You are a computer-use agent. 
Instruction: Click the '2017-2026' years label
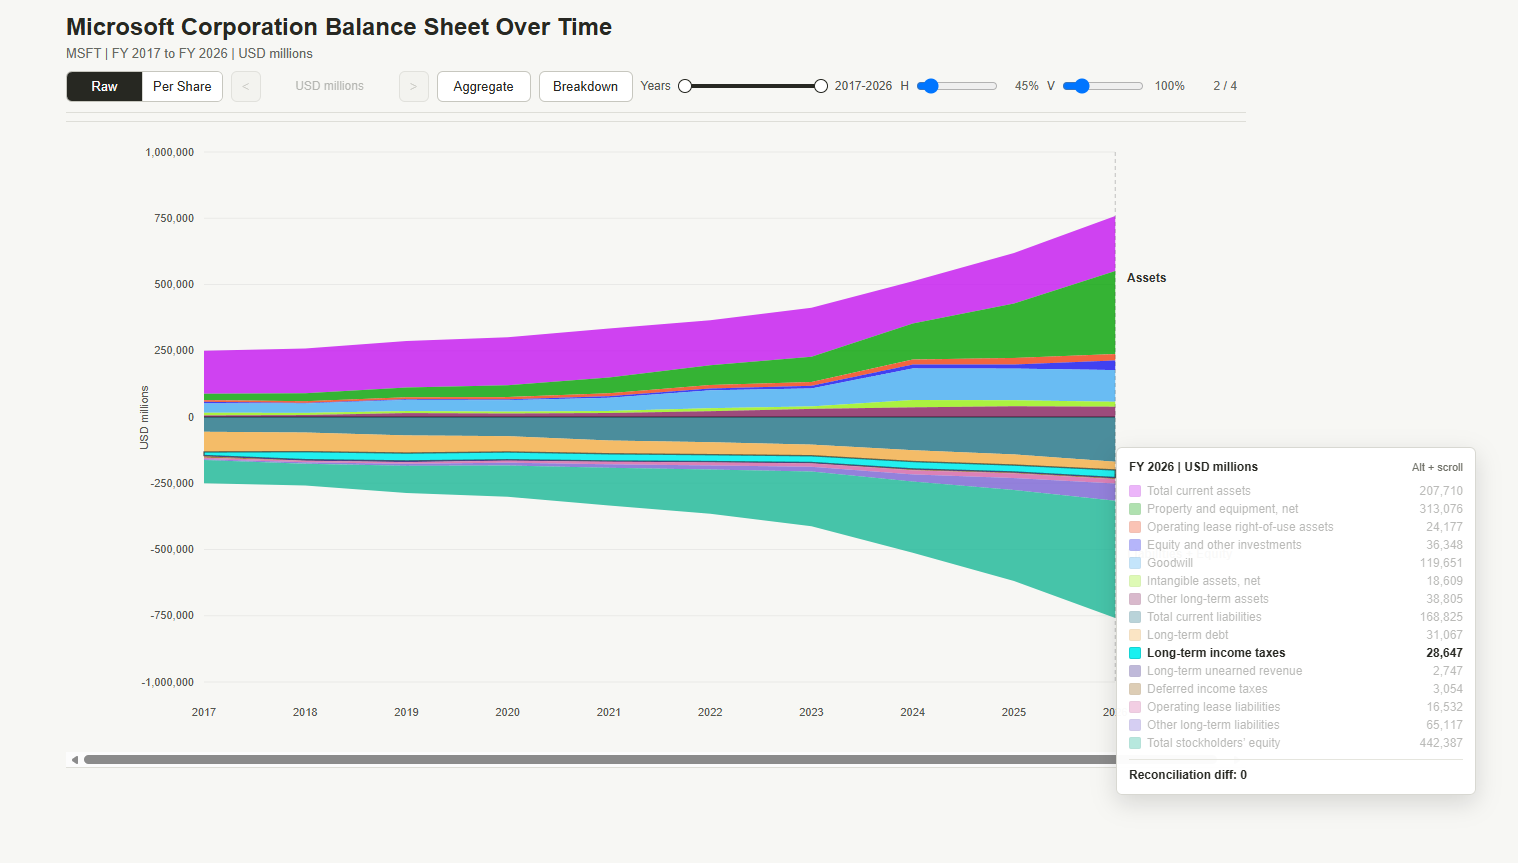863,86
